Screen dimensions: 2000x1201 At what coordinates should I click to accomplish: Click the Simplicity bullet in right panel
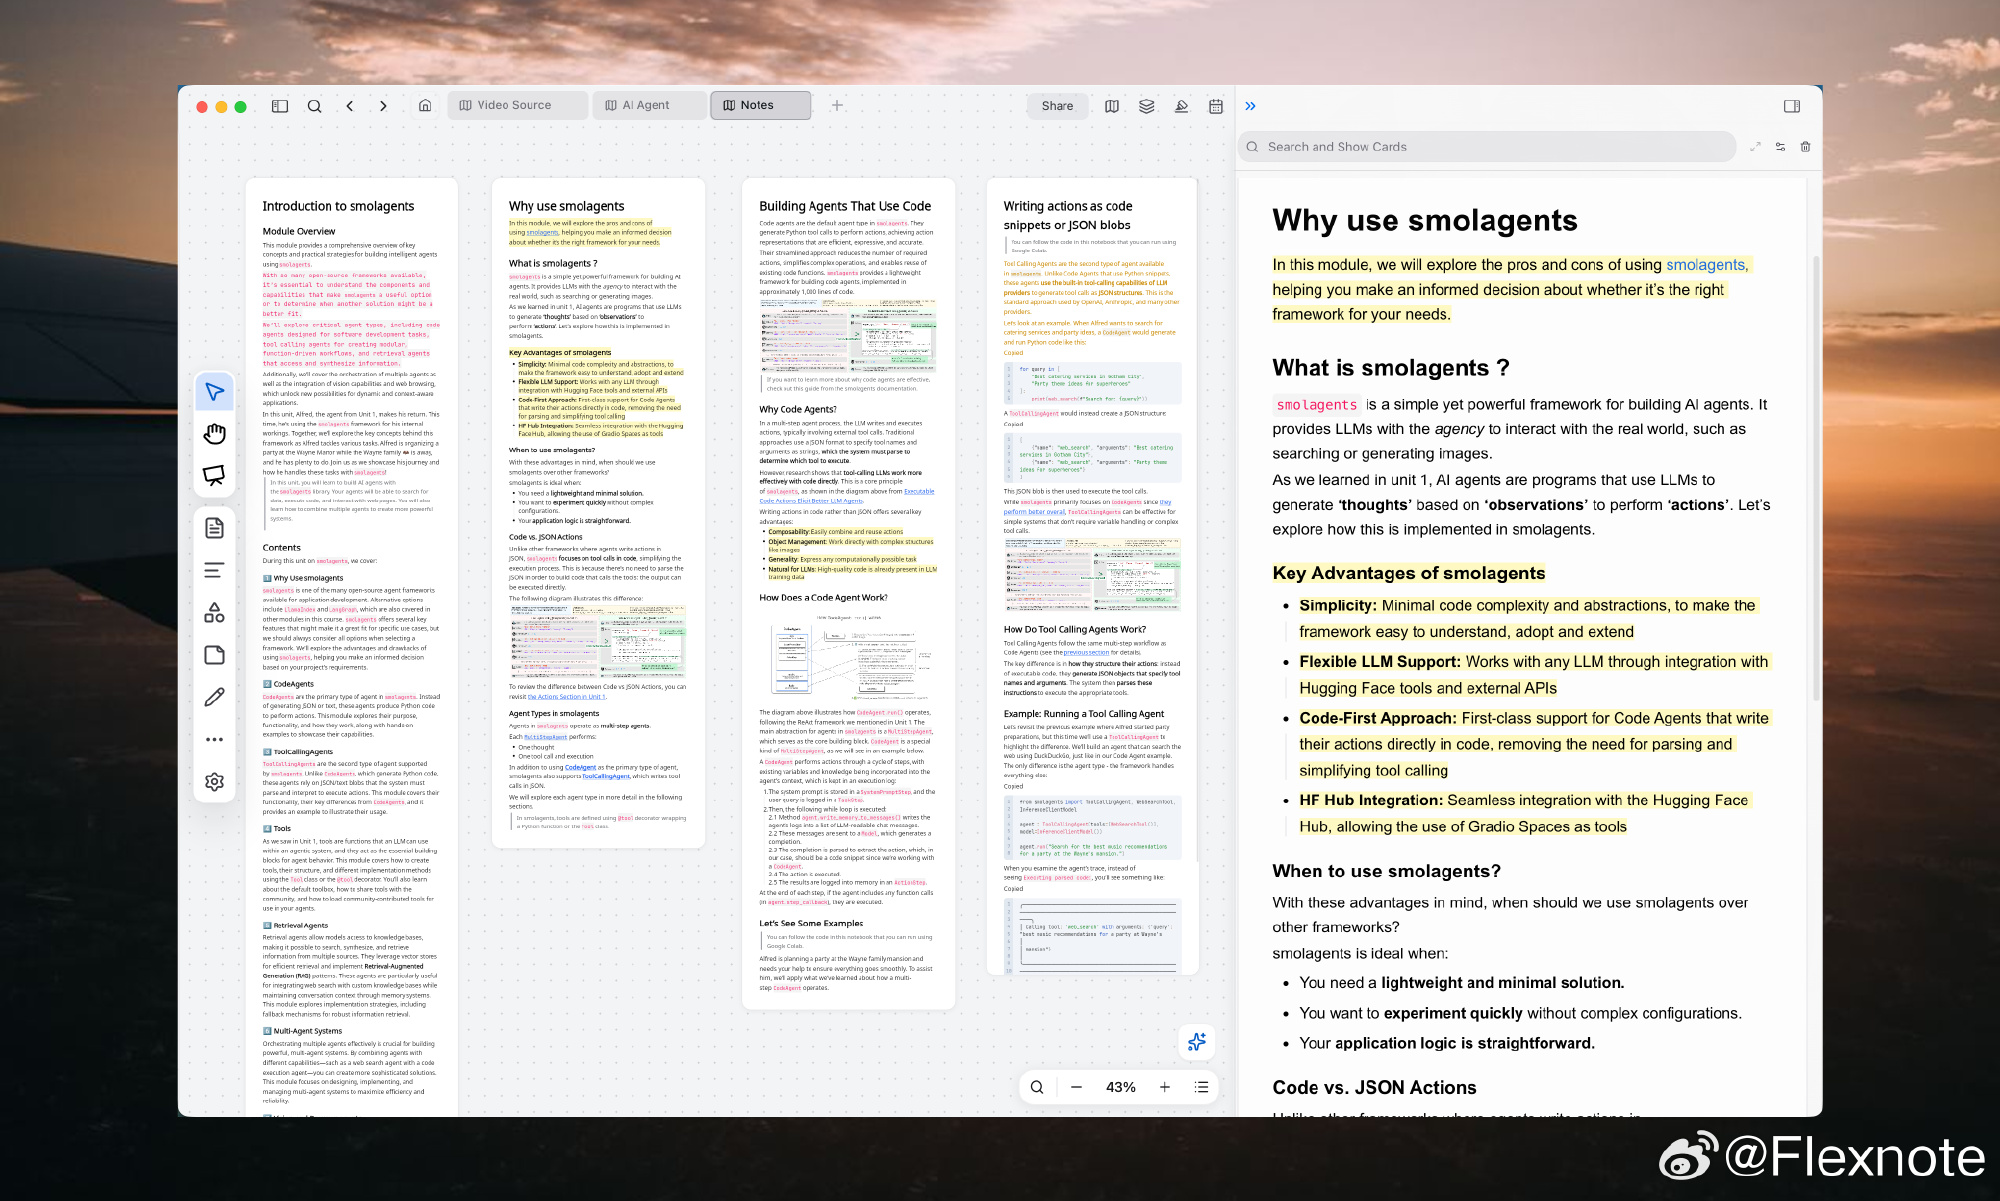1527,618
